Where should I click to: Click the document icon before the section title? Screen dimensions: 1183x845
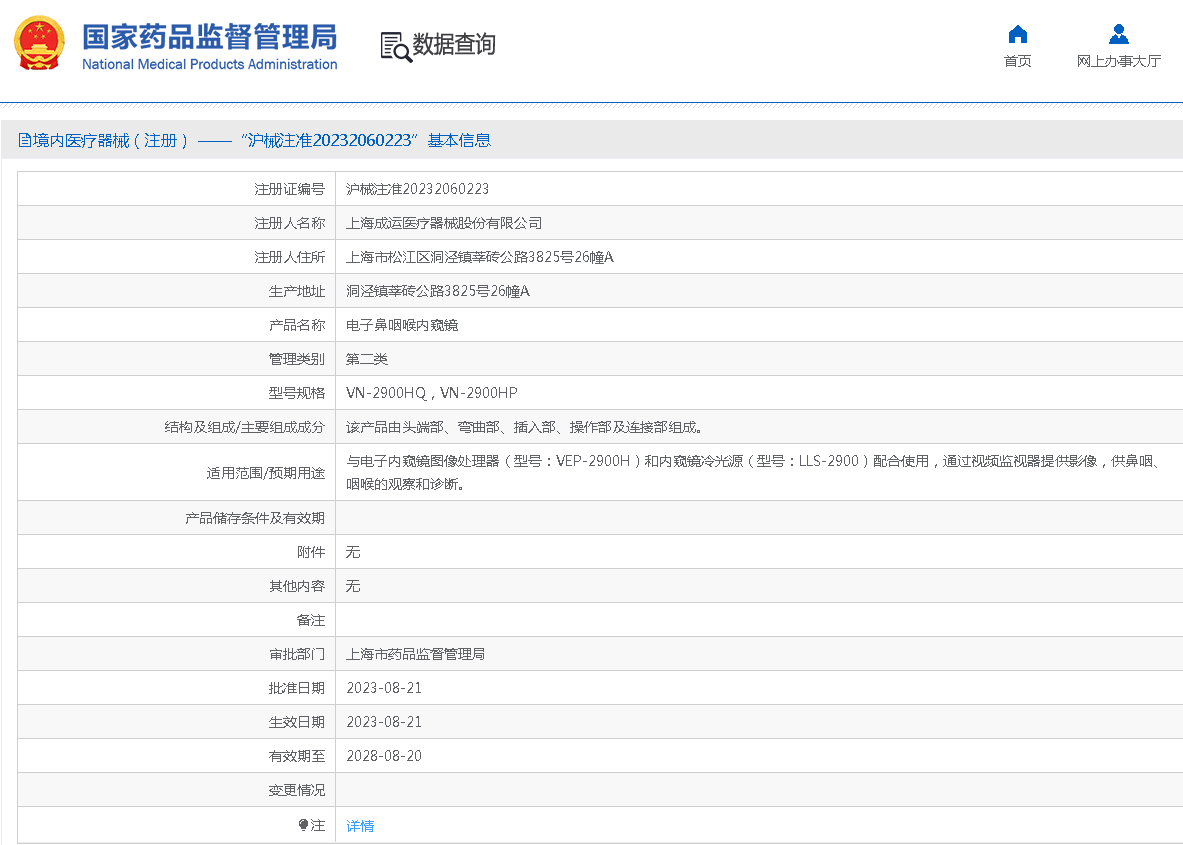click(x=25, y=141)
